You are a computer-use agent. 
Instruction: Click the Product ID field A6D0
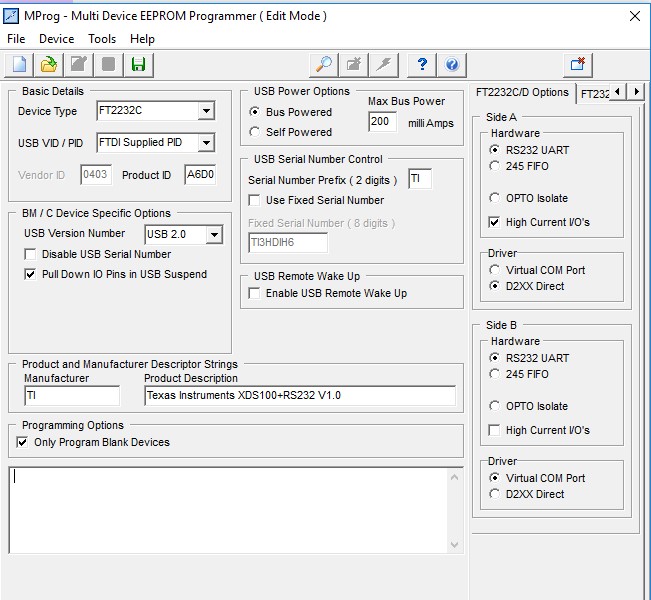click(x=200, y=175)
